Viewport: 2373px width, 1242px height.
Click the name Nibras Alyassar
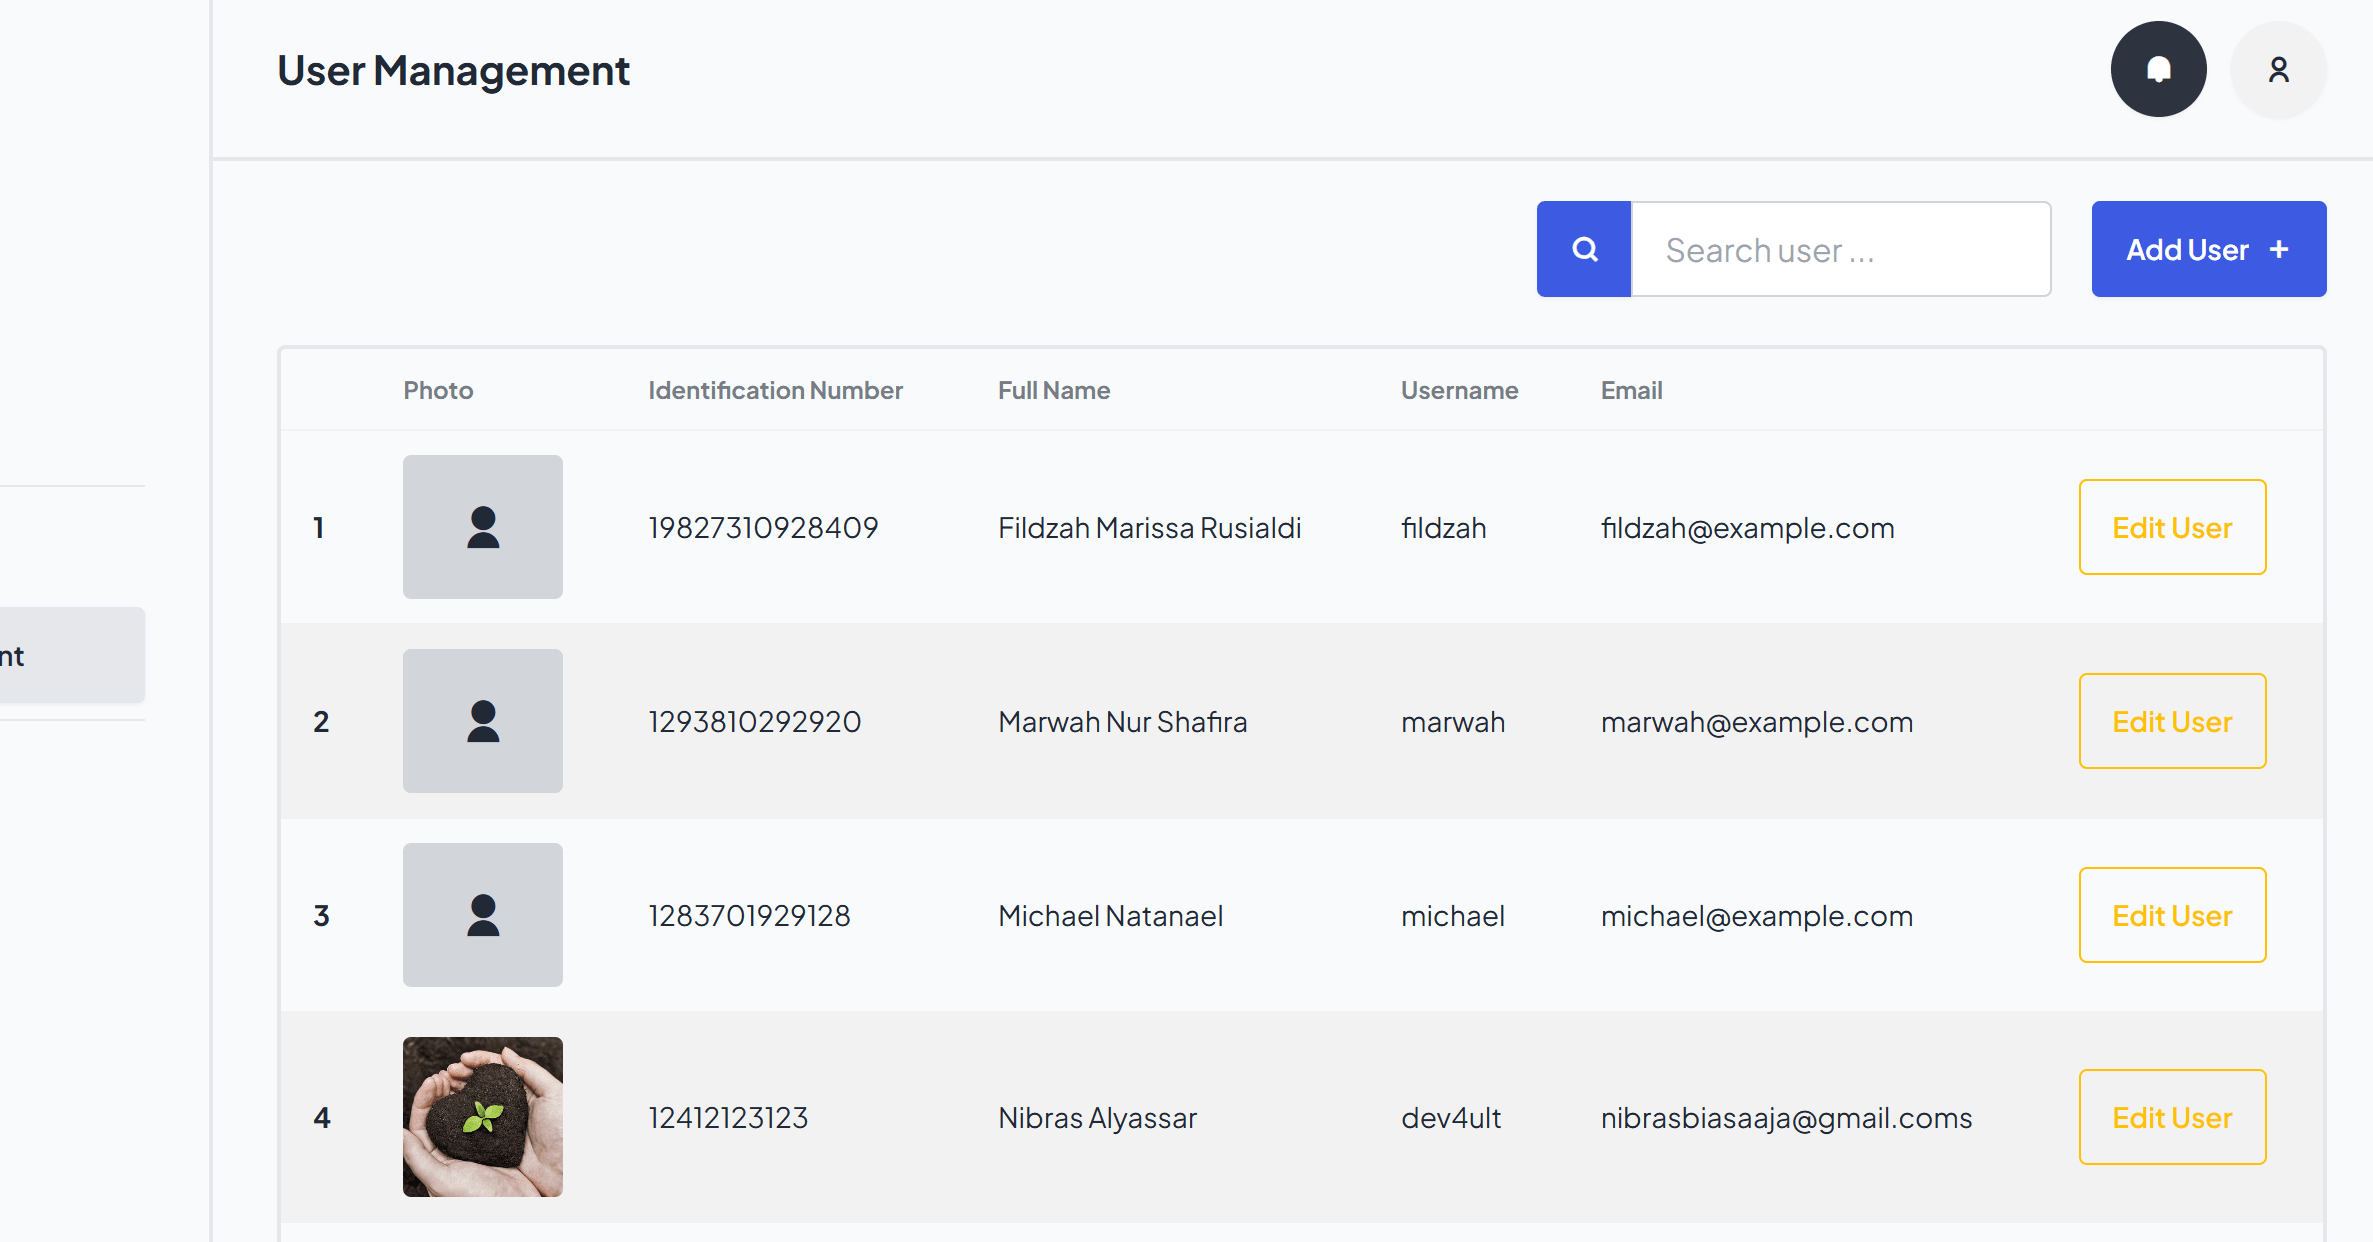pos(1098,1118)
